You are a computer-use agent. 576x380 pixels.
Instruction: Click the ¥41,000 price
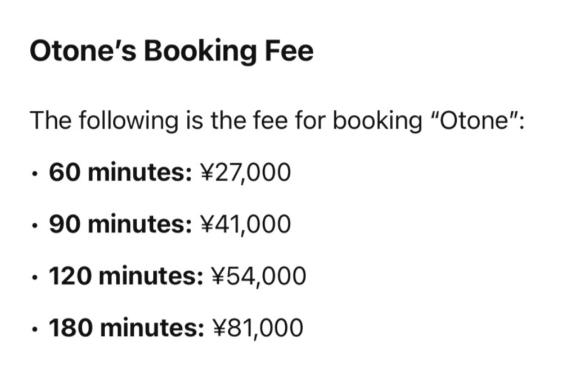point(245,224)
